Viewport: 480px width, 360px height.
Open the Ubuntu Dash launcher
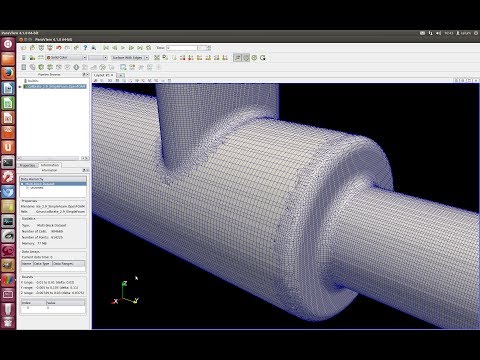(x=8, y=44)
